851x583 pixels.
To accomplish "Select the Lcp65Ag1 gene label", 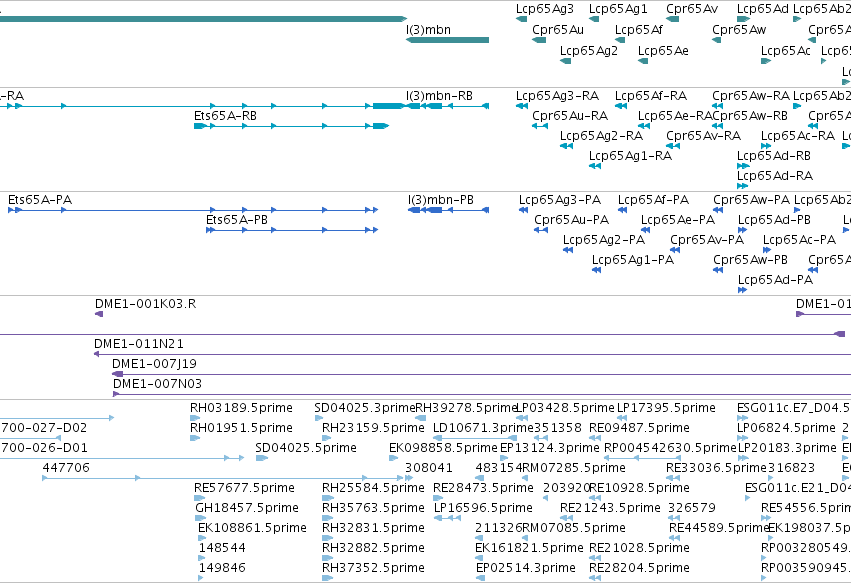I will (x=618, y=9).
